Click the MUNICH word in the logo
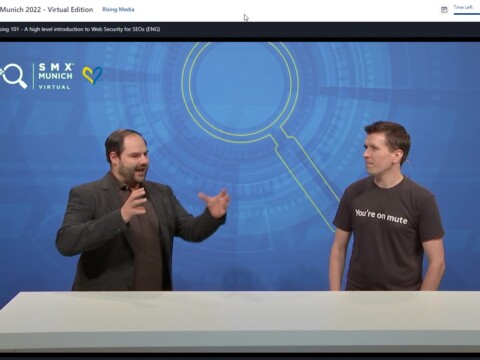The width and height of the screenshot is (480, 360). [x=55, y=76]
